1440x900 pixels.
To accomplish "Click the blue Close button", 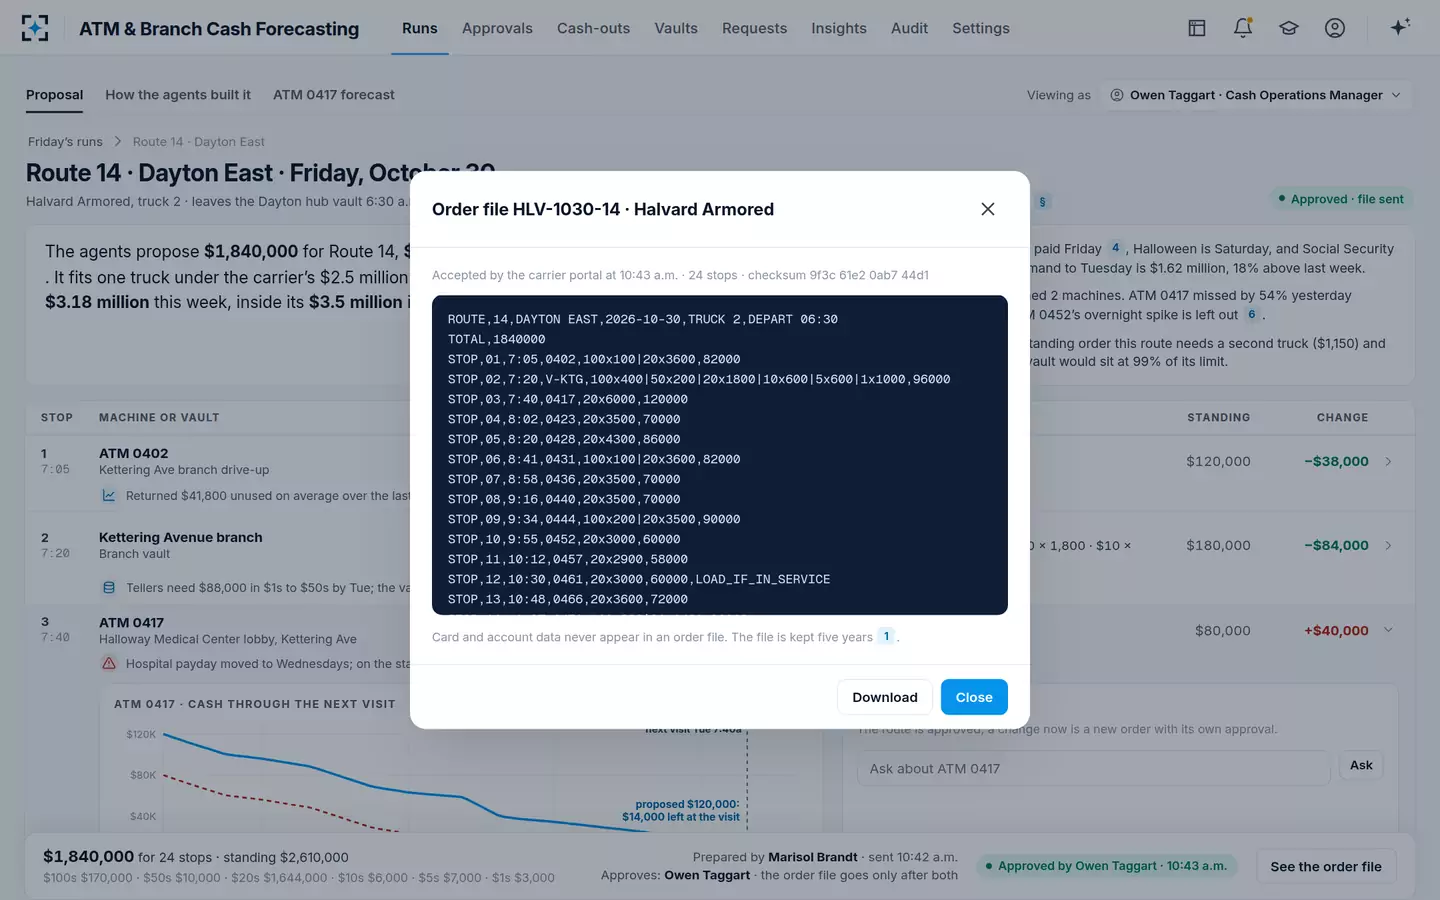I will 974,697.
